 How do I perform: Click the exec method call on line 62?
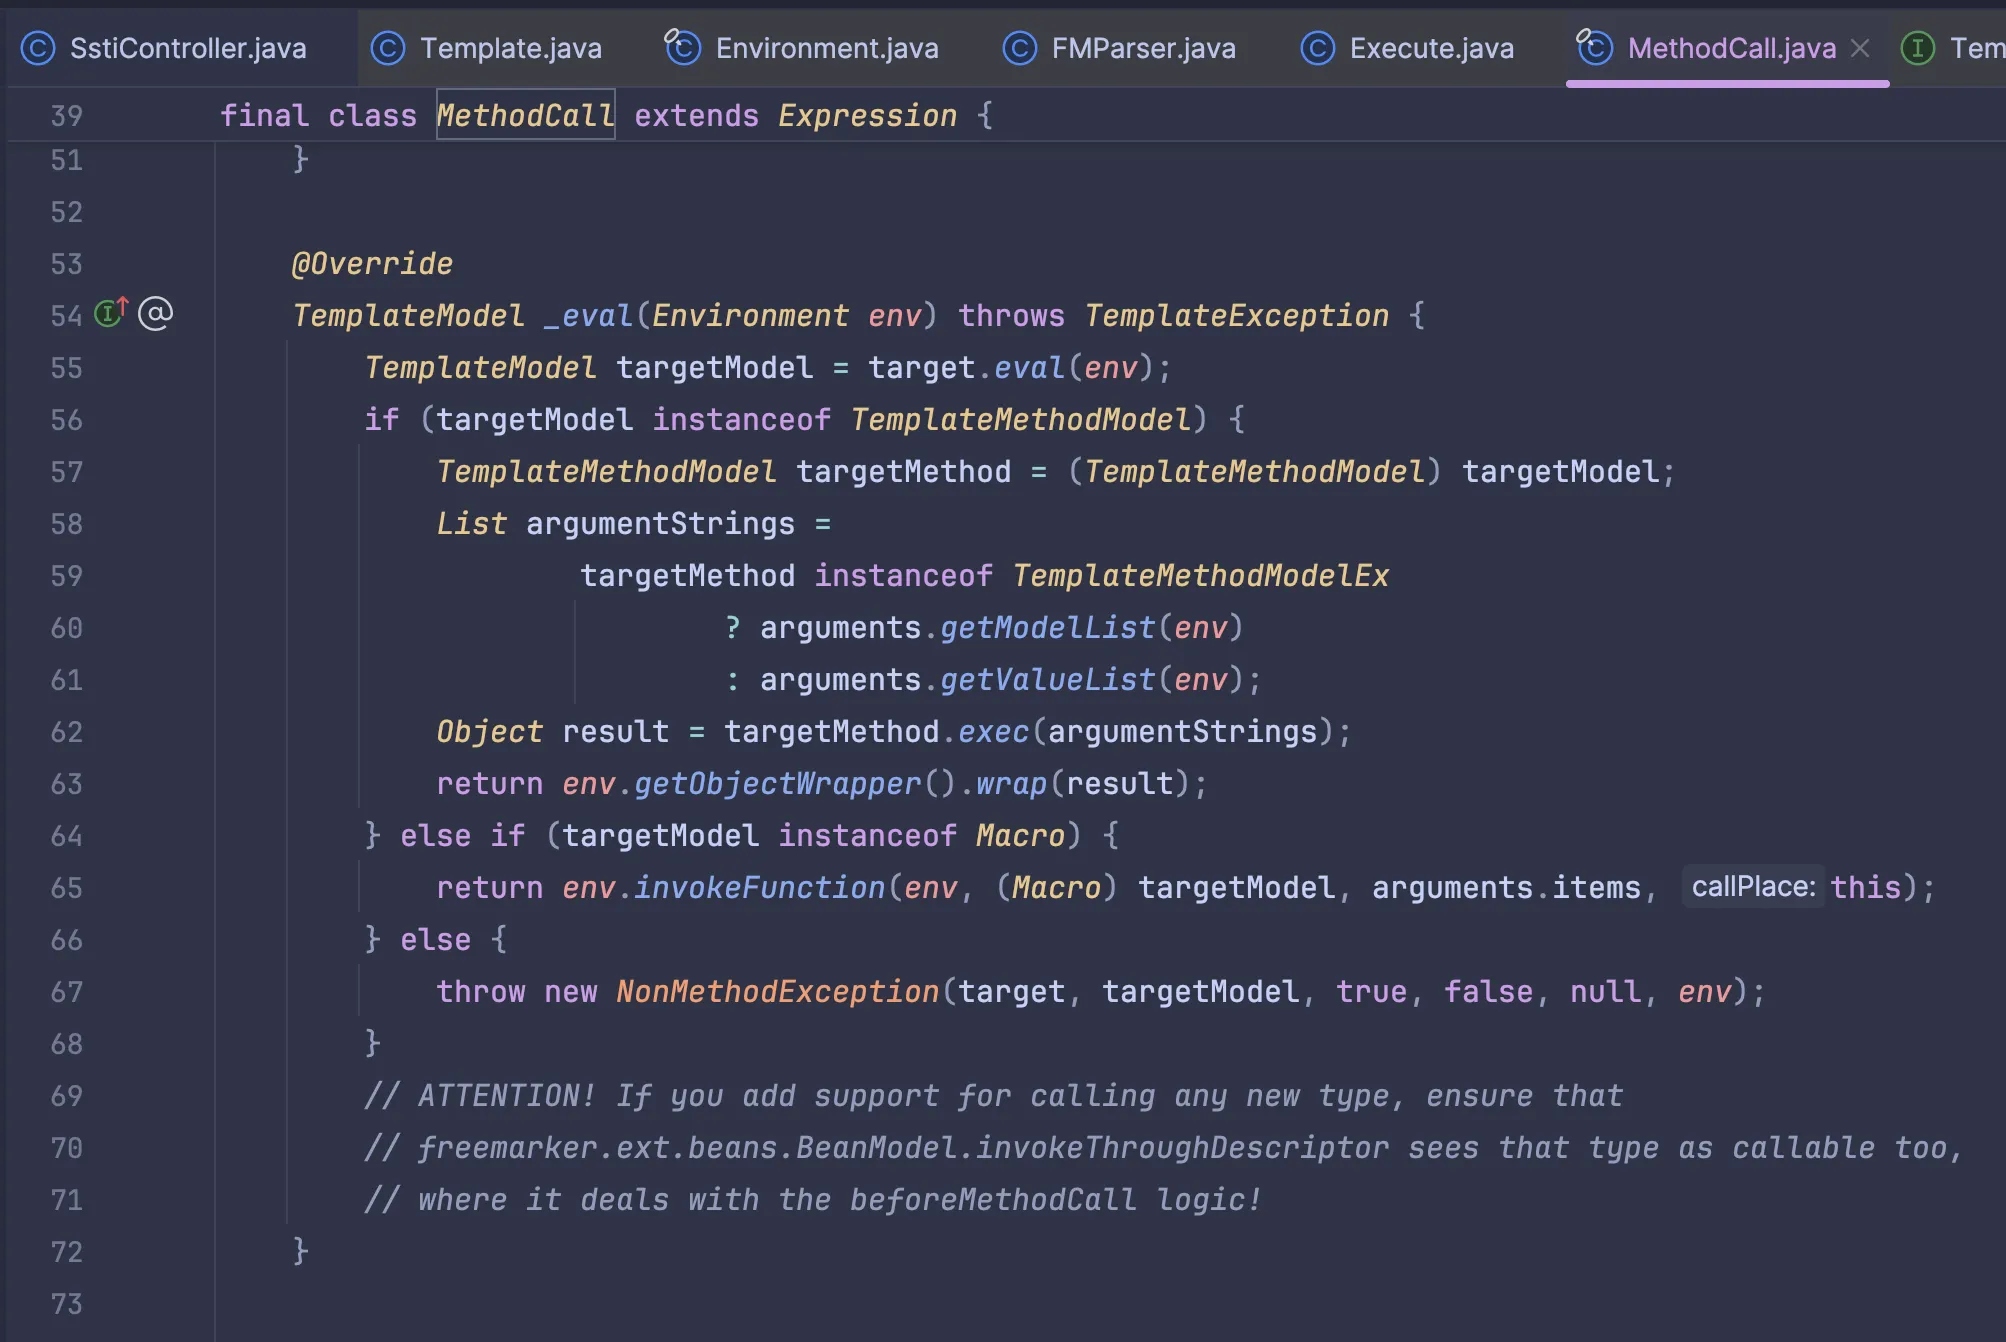(993, 732)
